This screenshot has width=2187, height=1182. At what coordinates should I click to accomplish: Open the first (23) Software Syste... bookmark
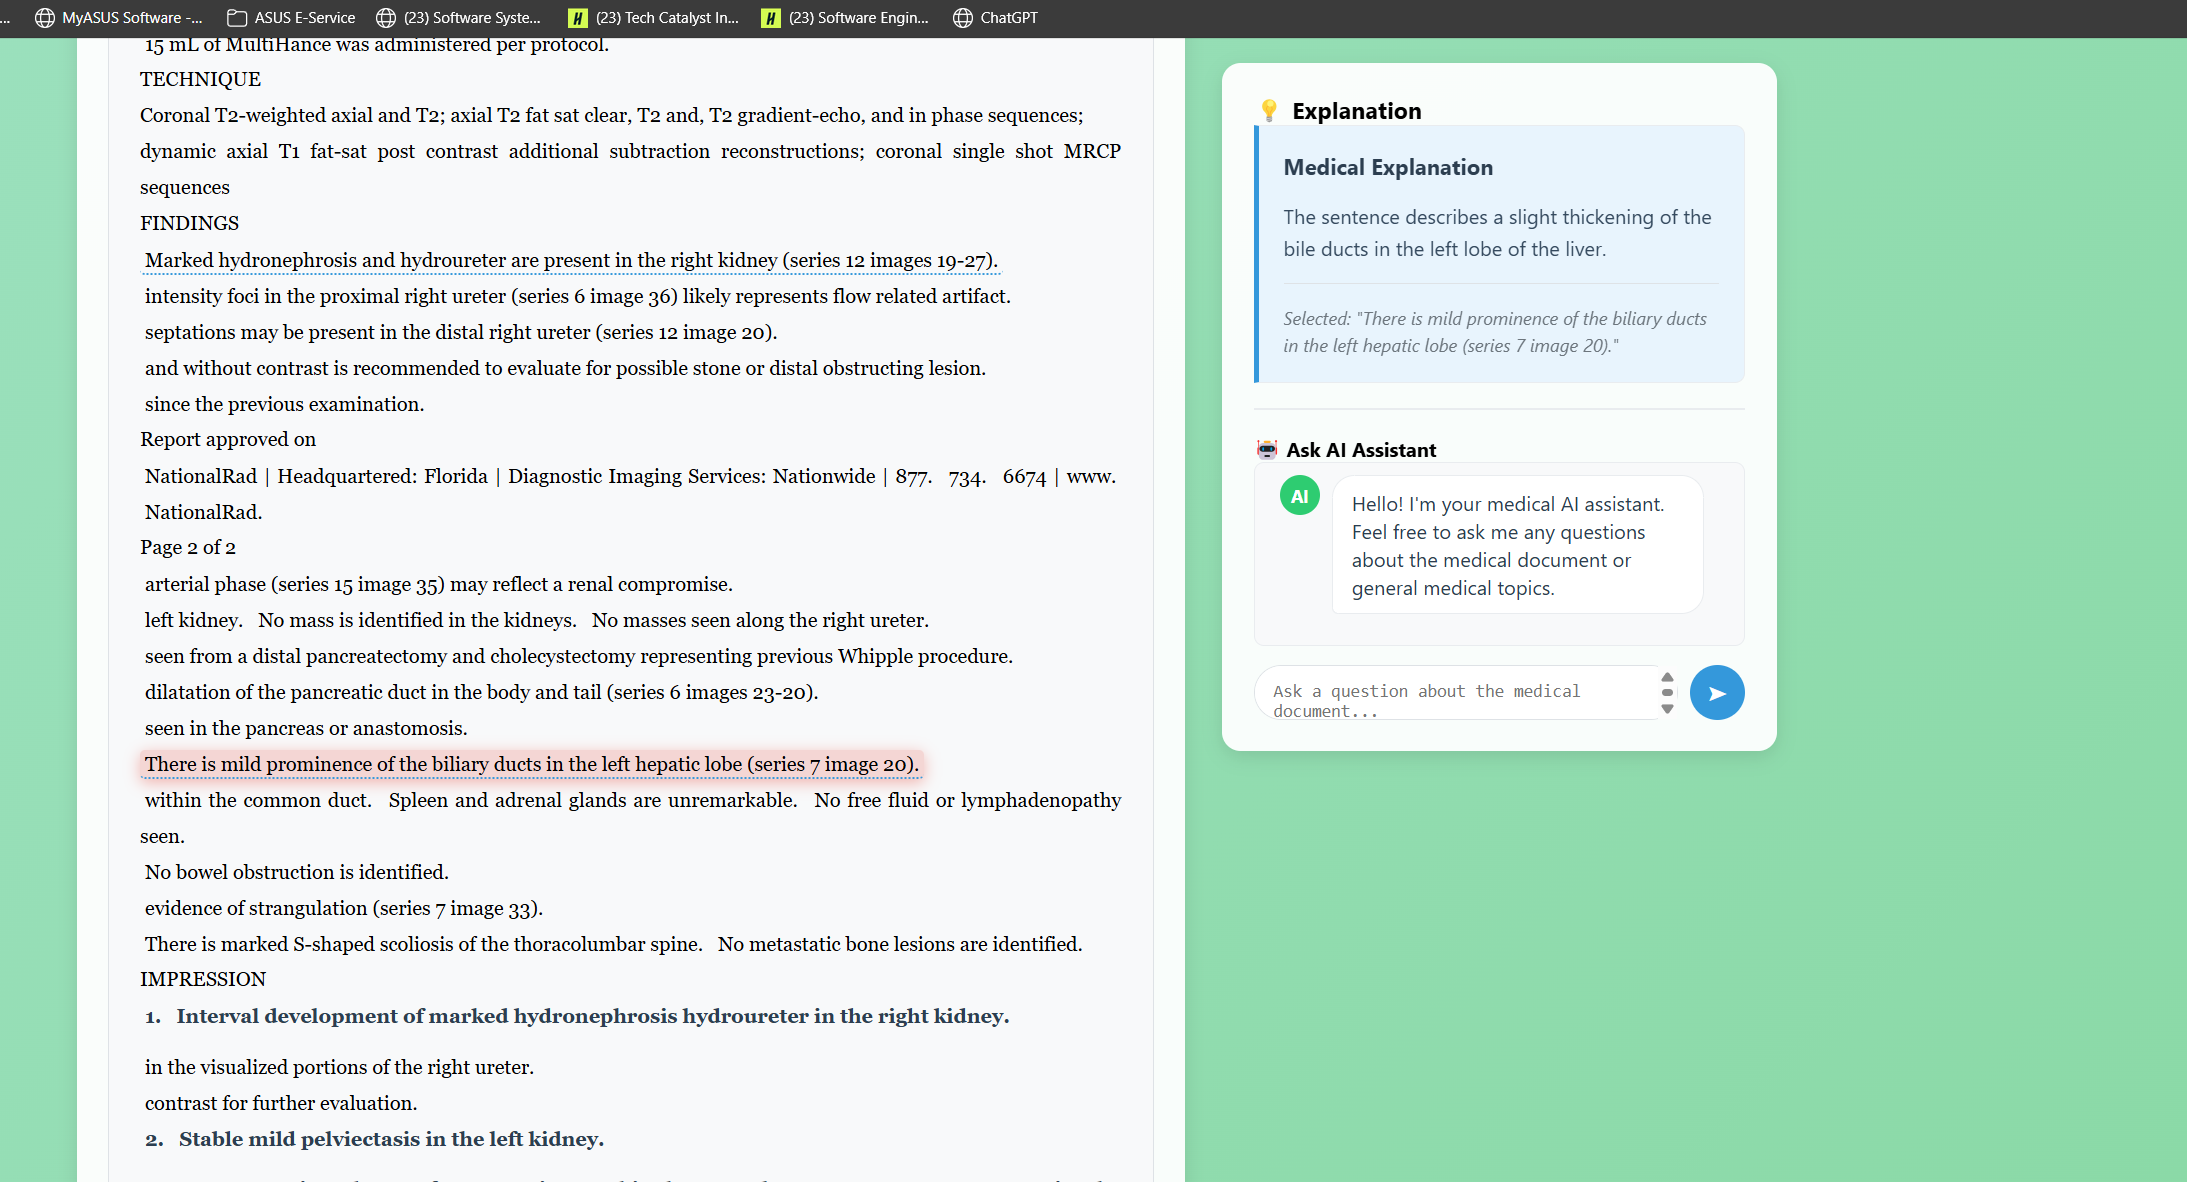[x=459, y=18]
